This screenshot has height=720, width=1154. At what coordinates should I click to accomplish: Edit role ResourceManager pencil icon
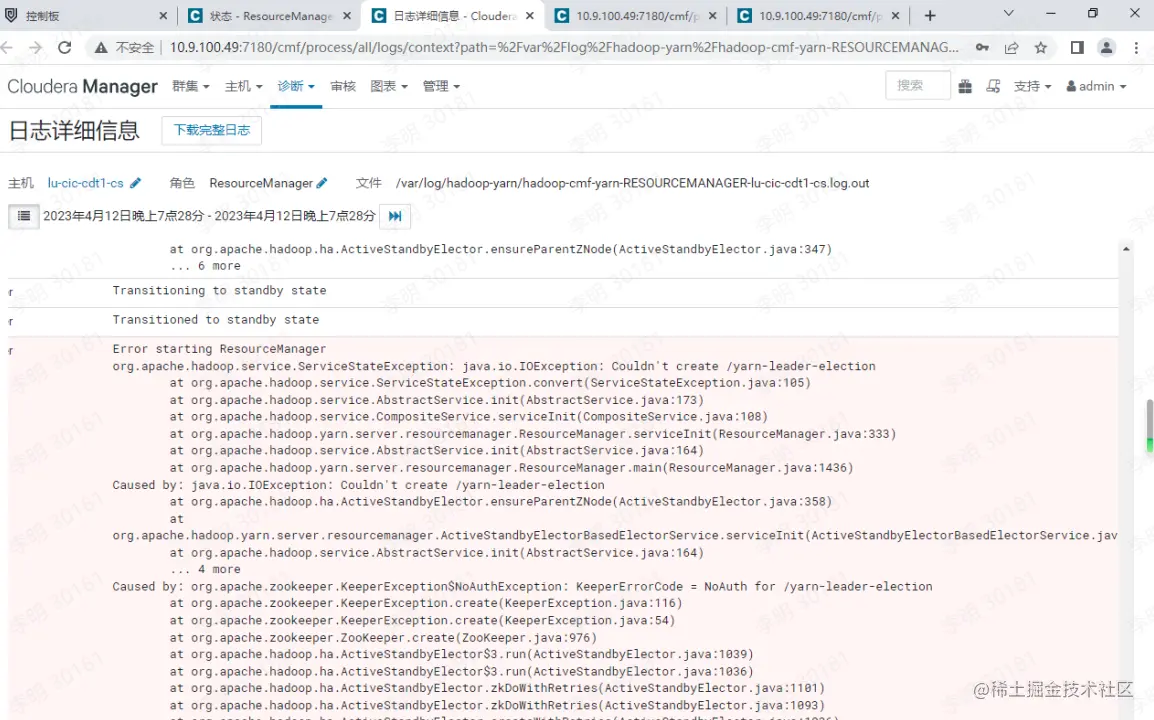[322, 183]
